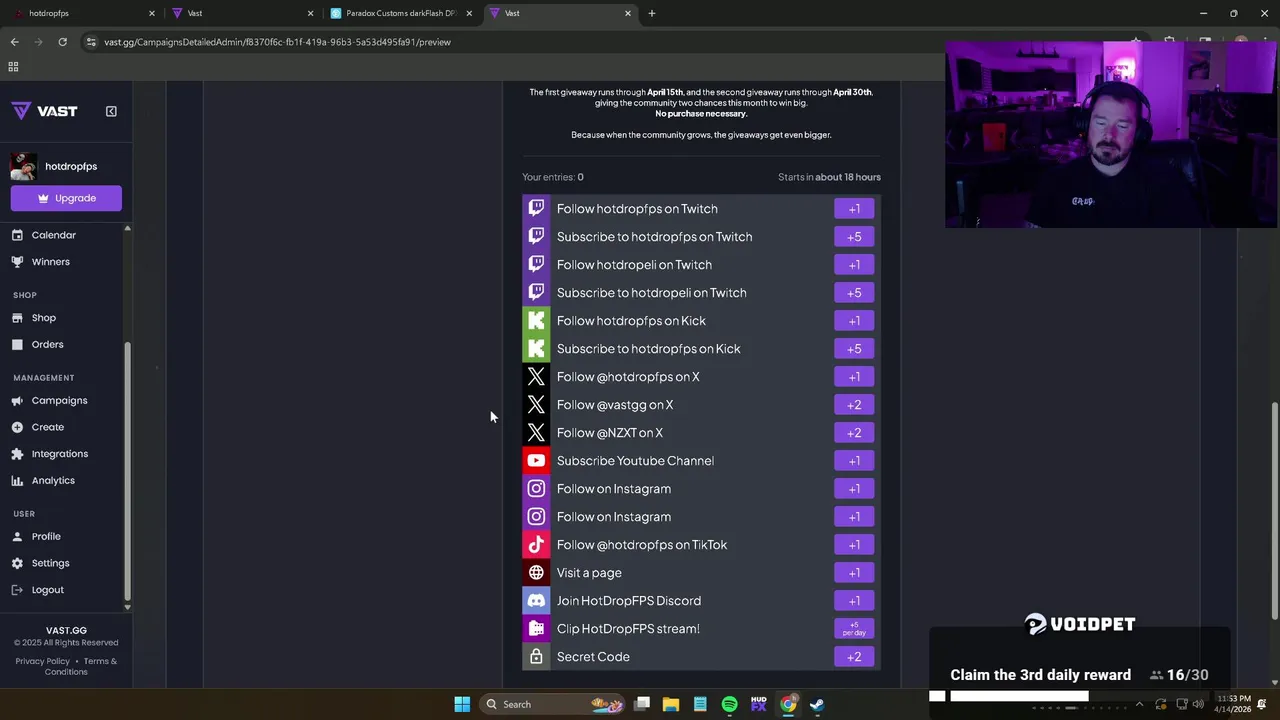Click the X icon beside Follow @hotdropfps on X

pos(536,376)
